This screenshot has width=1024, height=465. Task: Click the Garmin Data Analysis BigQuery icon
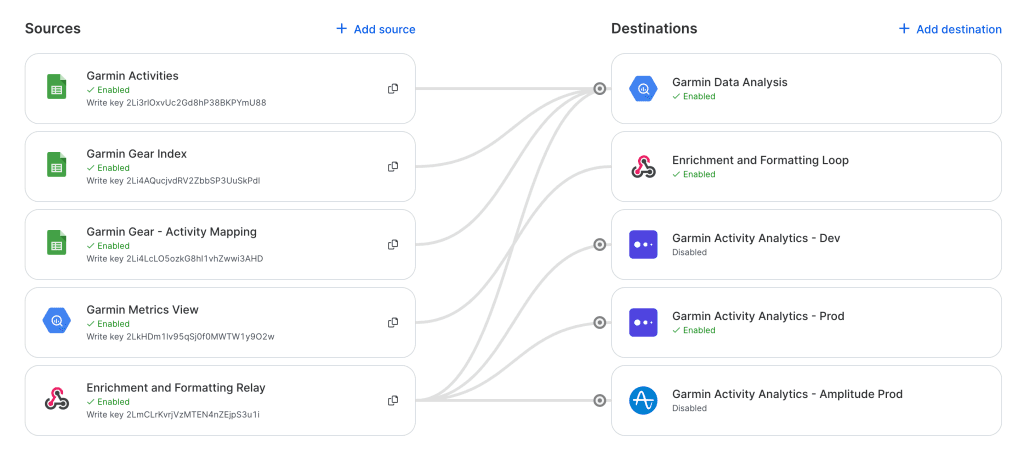click(643, 89)
